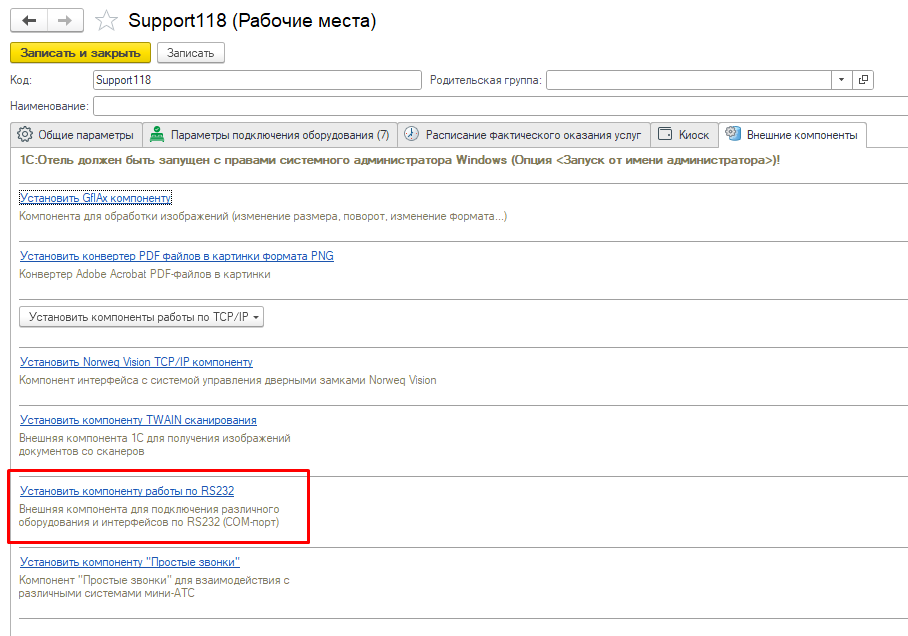Open the Установить компоненты работы по TCP/IP dropdown
Screen dimensions: 908x636
[141, 317]
